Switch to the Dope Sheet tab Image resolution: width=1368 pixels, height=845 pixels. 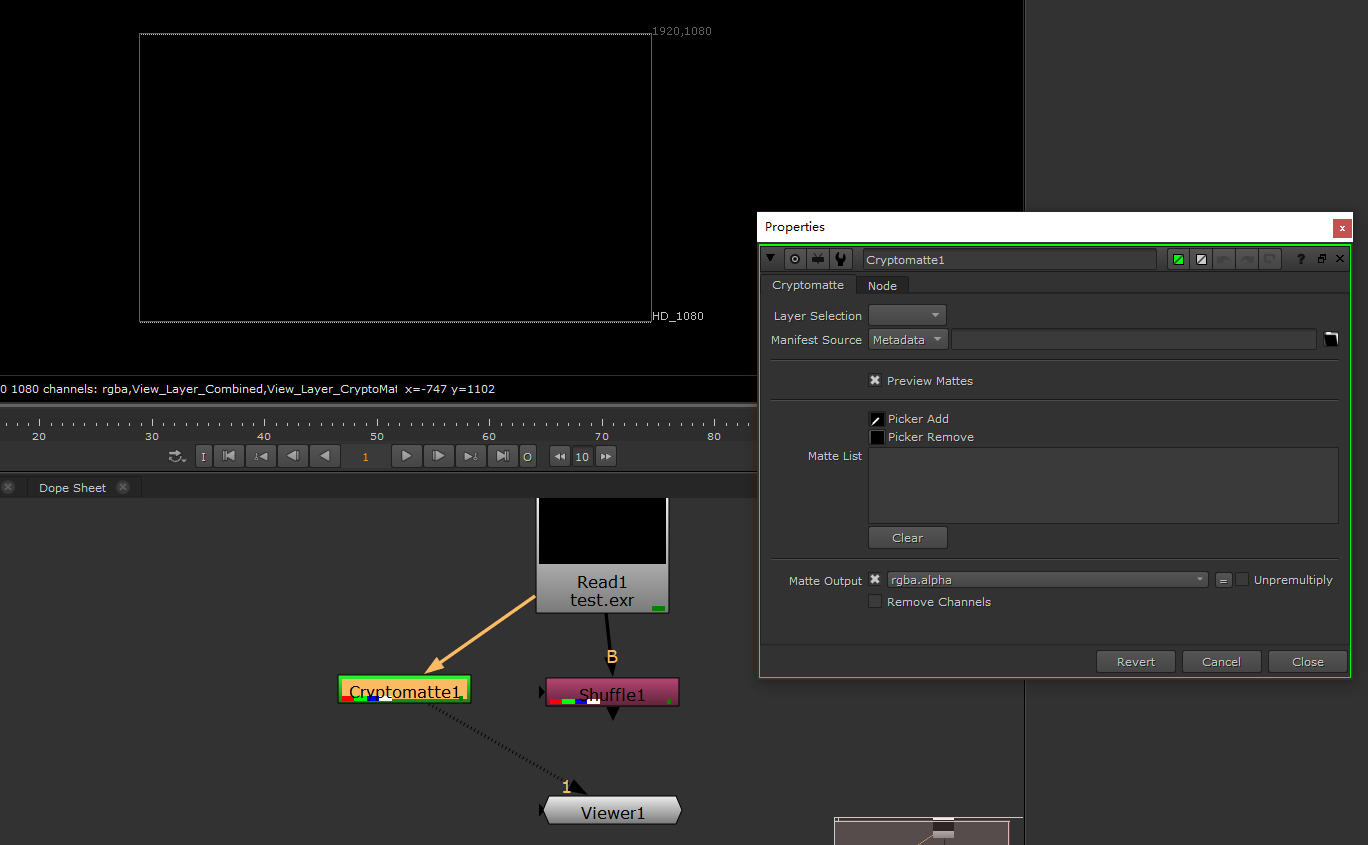point(72,488)
